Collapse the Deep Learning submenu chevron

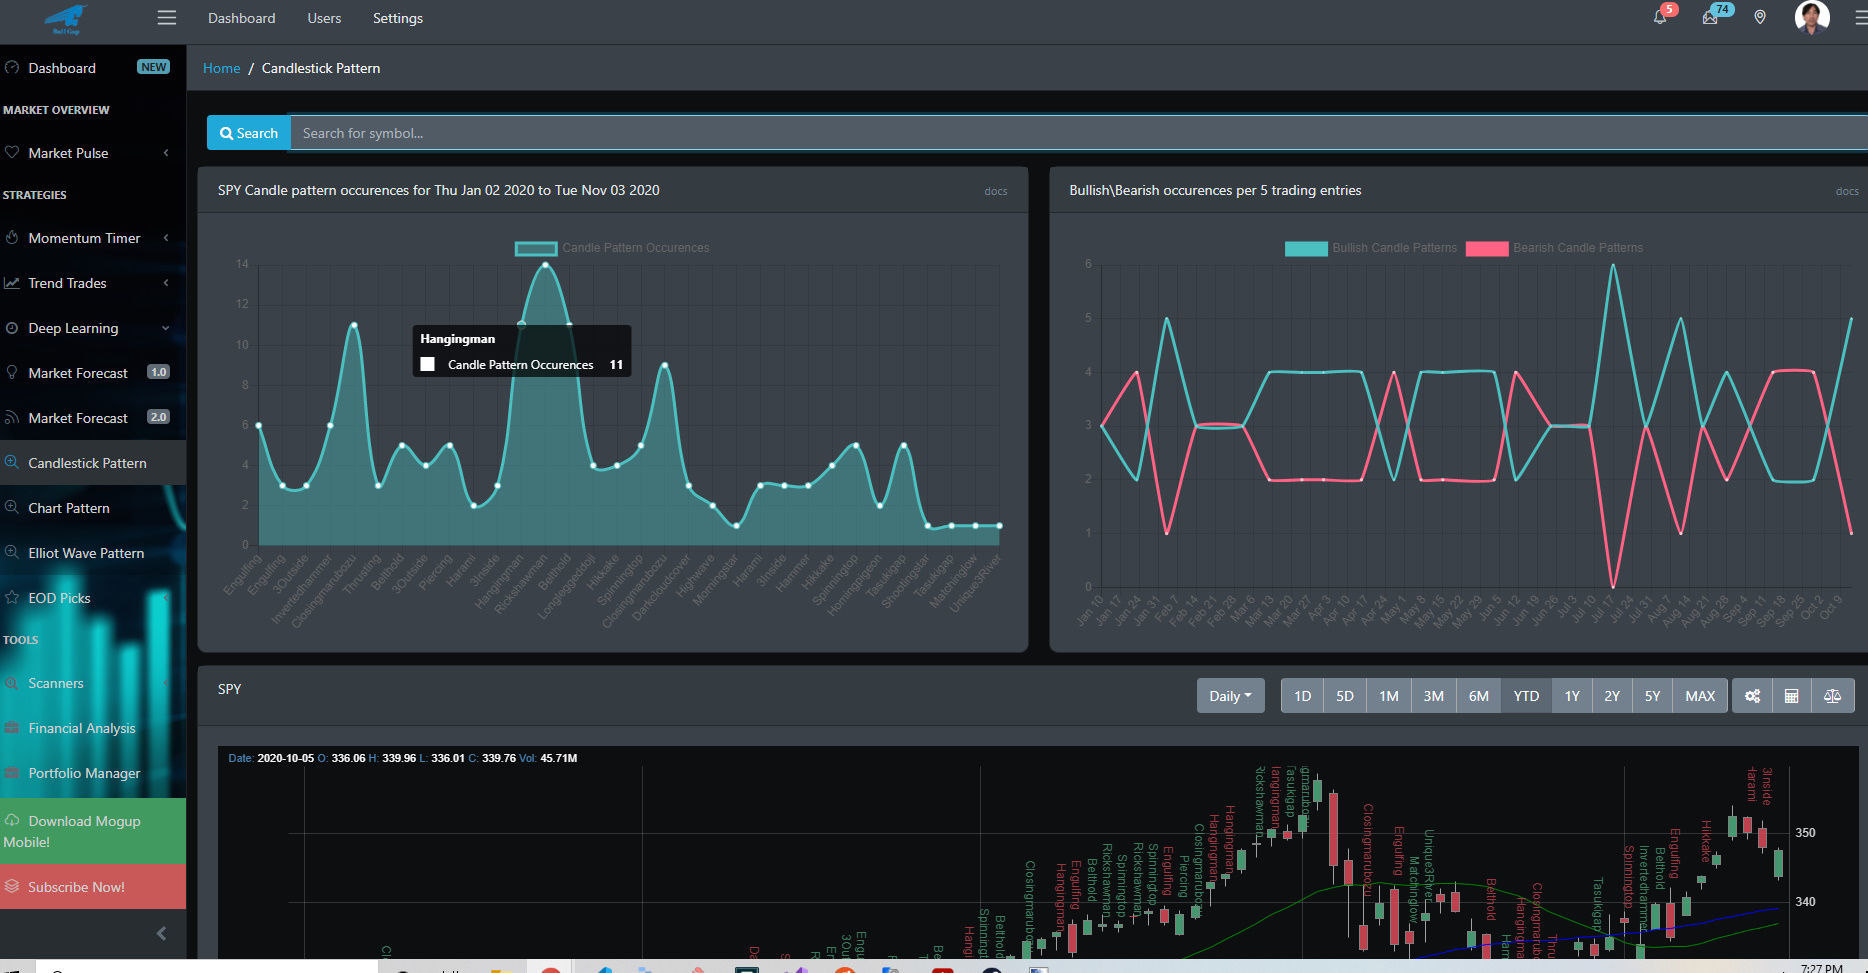166,328
